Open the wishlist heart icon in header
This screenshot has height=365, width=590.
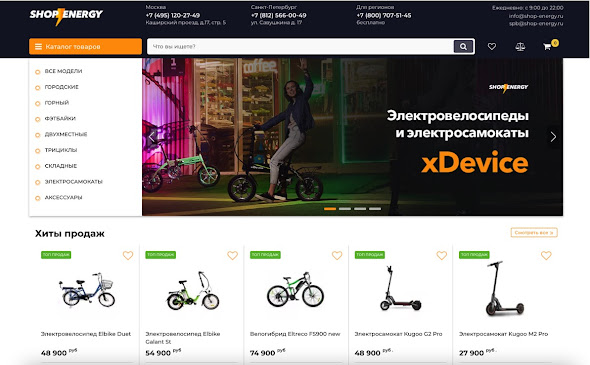tap(491, 47)
